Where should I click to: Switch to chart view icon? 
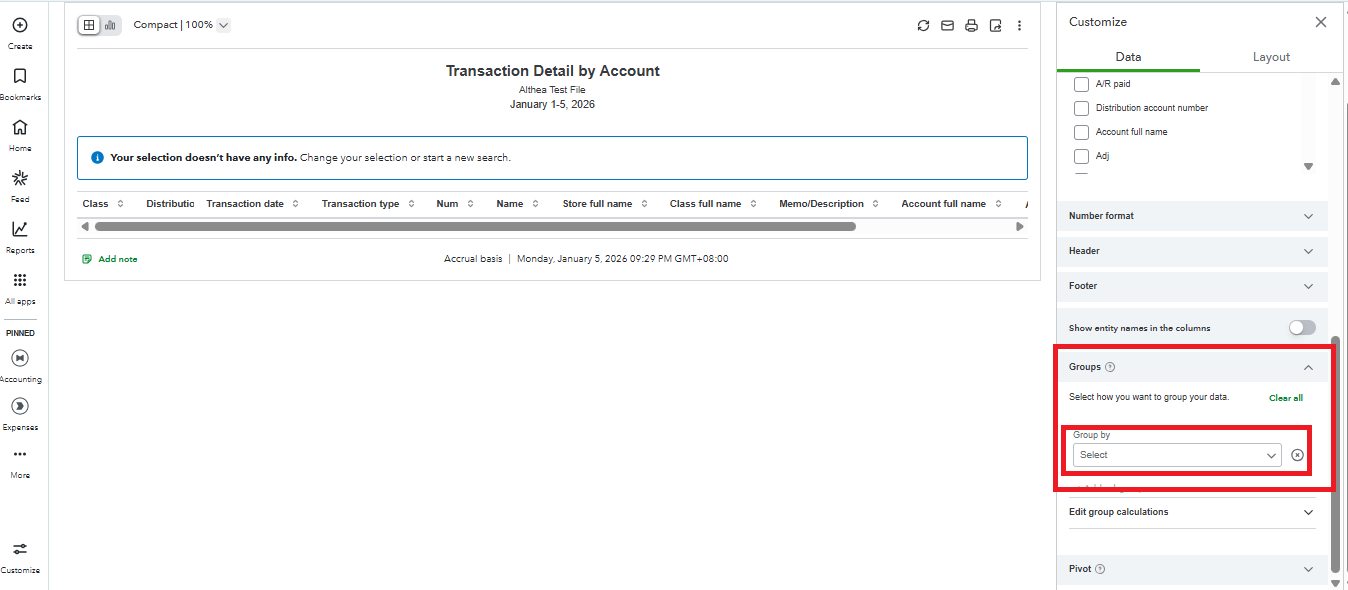coord(110,25)
